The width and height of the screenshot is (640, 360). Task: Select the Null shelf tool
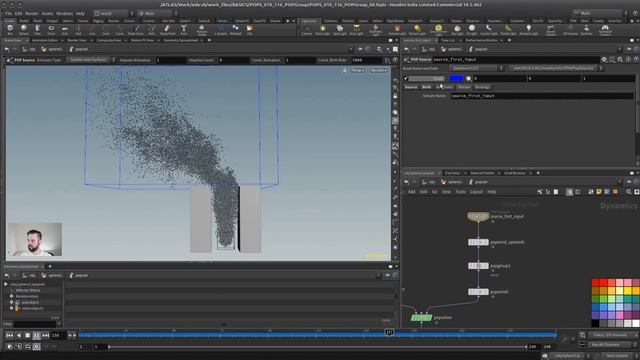(x=78, y=29)
